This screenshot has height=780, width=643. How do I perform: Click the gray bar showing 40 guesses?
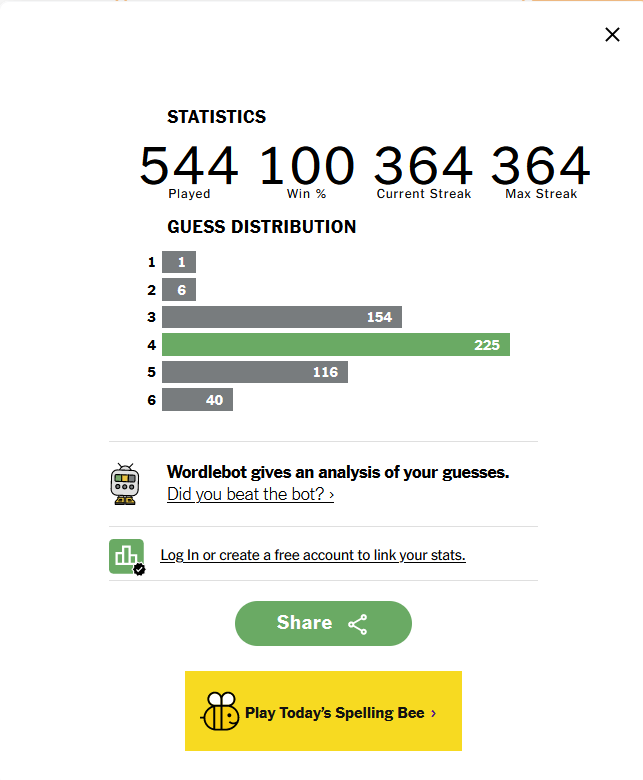(x=197, y=400)
